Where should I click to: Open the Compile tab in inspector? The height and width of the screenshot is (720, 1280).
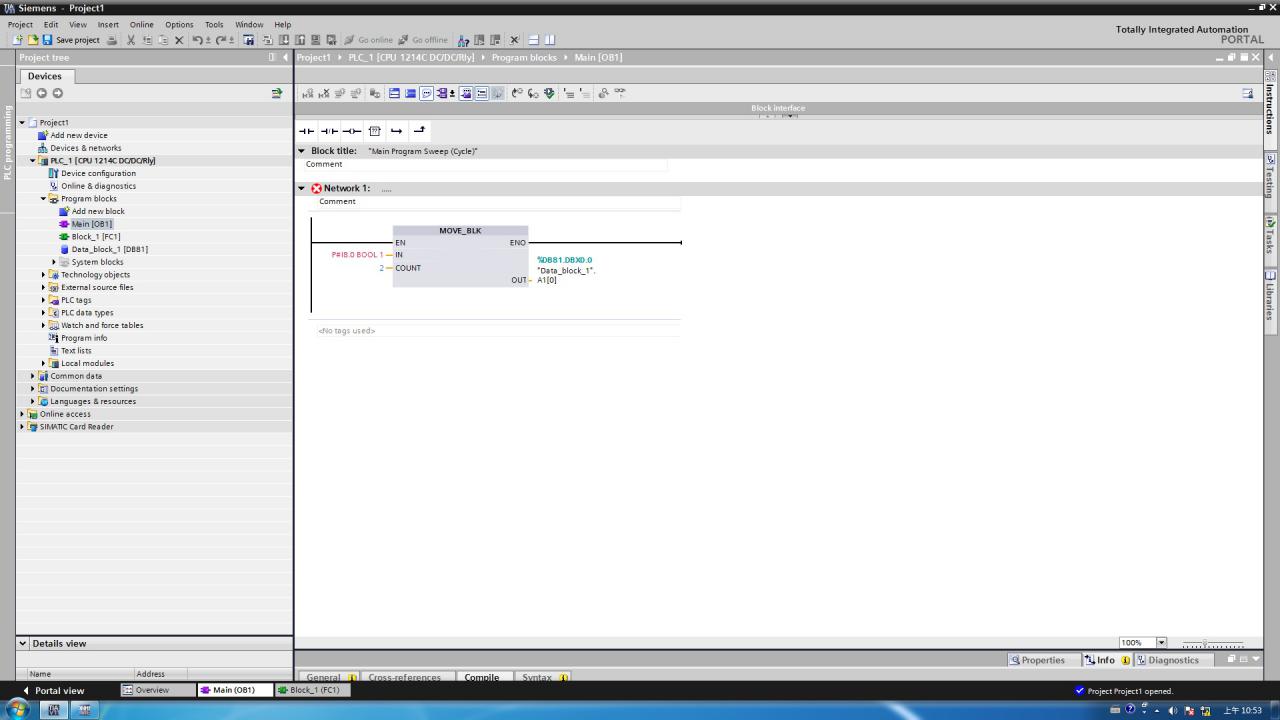coord(481,677)
